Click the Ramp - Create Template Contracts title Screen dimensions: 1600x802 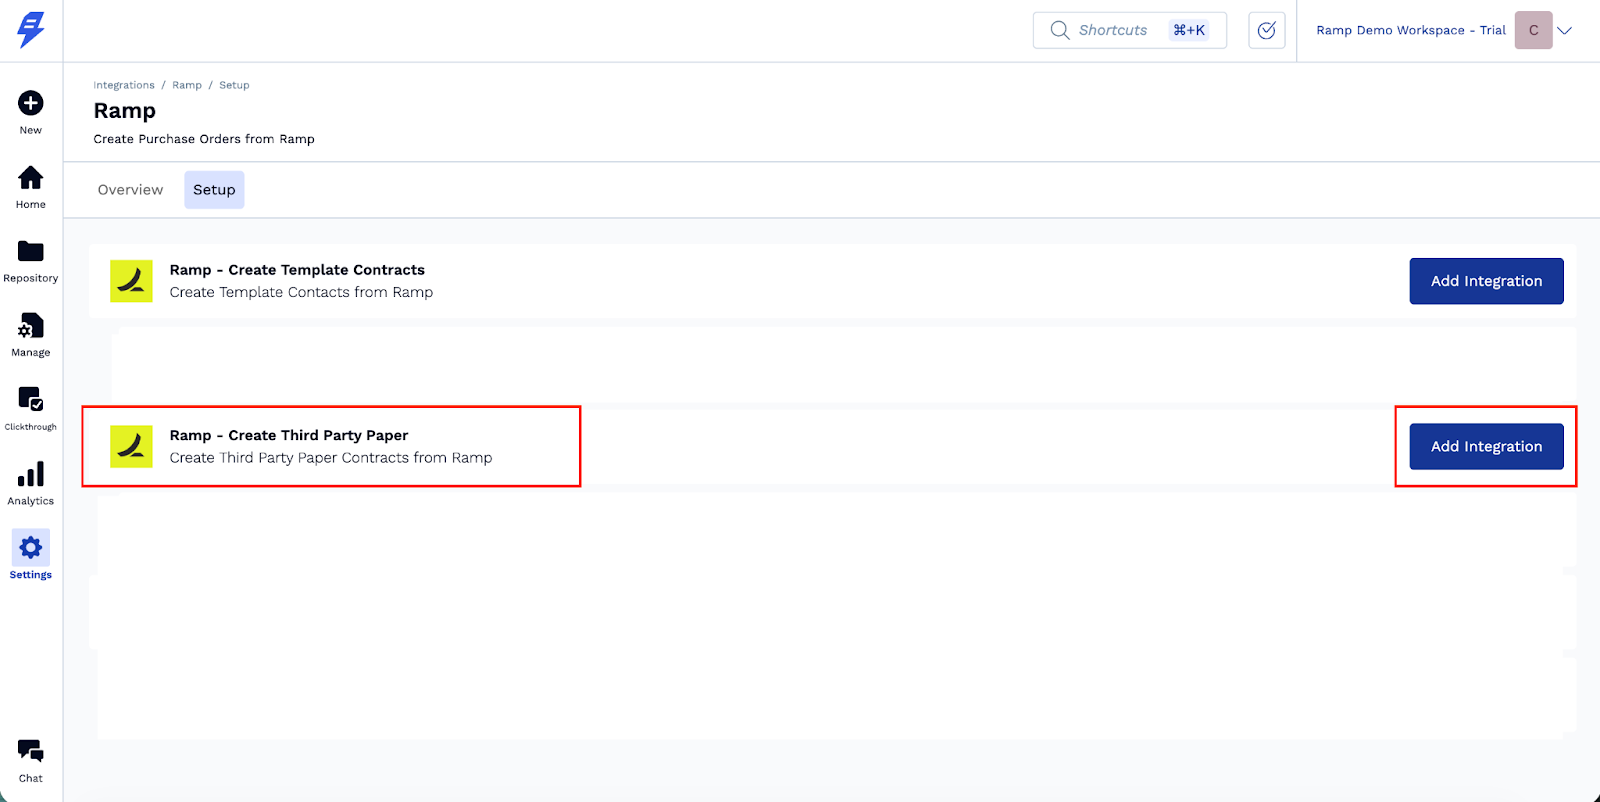(x=297, y=270)
